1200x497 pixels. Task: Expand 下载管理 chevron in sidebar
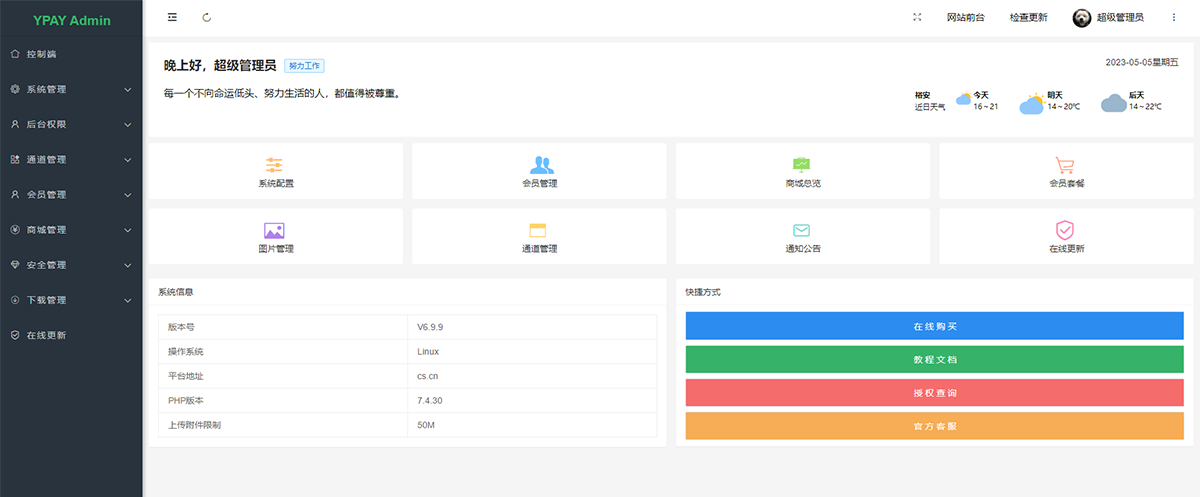(128, 299)
